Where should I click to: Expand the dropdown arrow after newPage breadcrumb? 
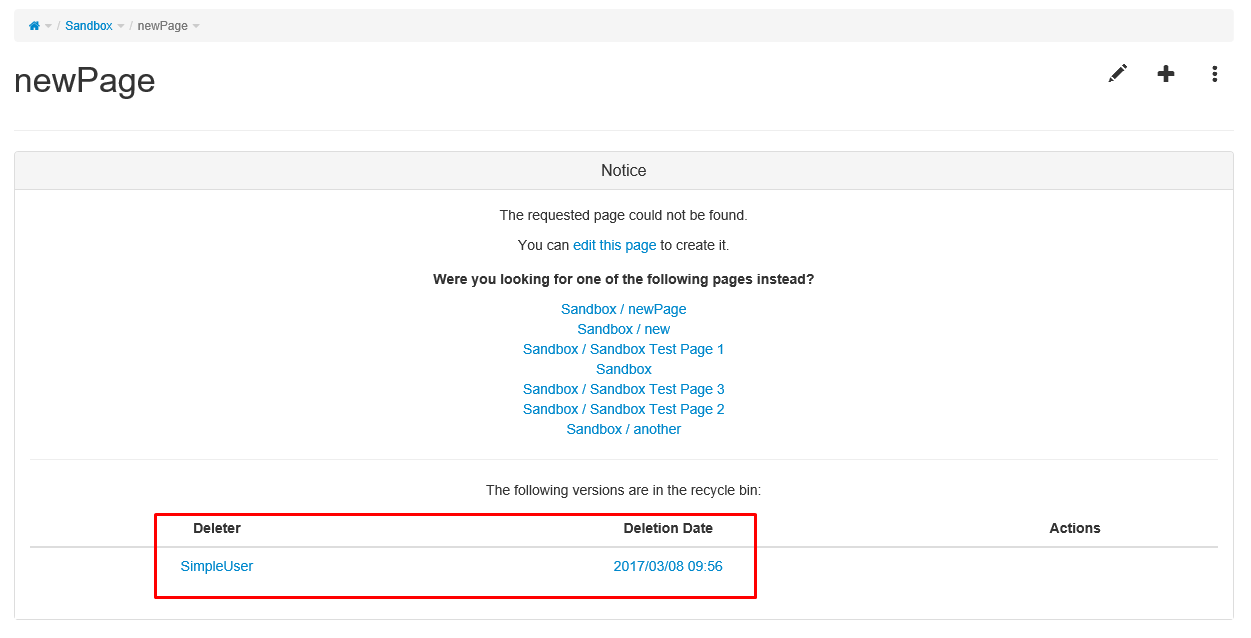click(196, 27)
